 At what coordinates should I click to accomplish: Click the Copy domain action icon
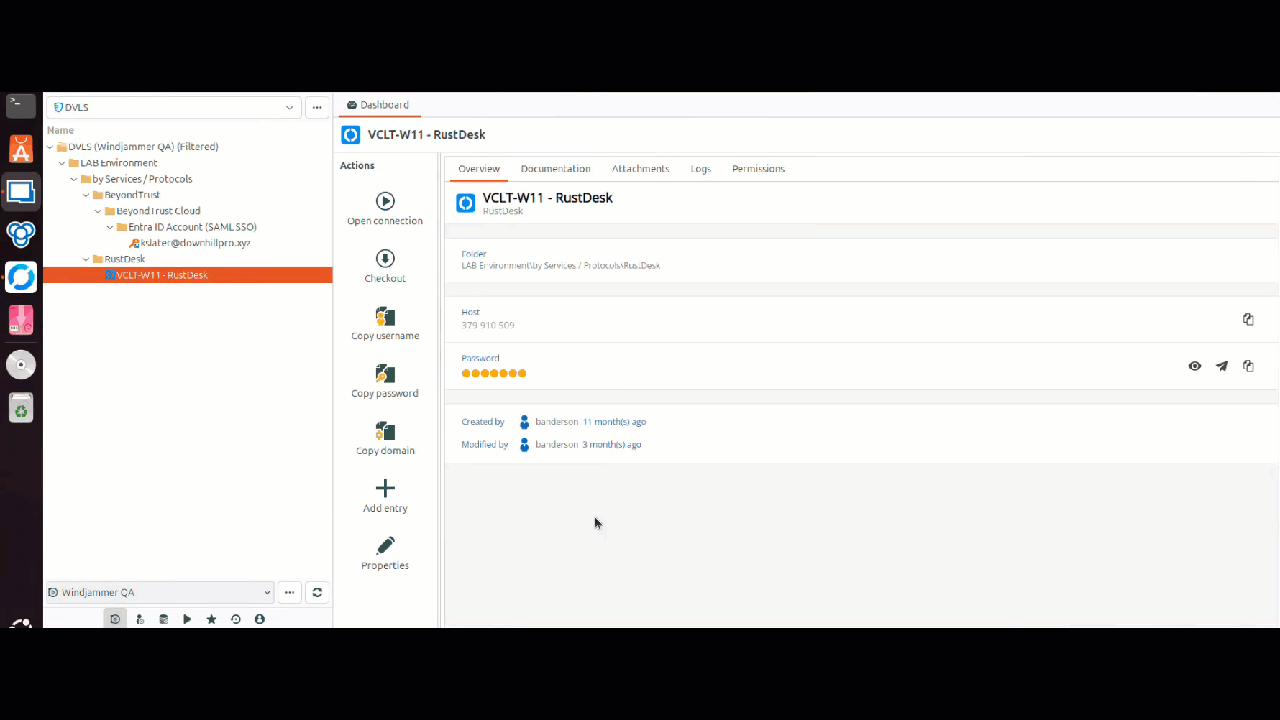point(385,431)
